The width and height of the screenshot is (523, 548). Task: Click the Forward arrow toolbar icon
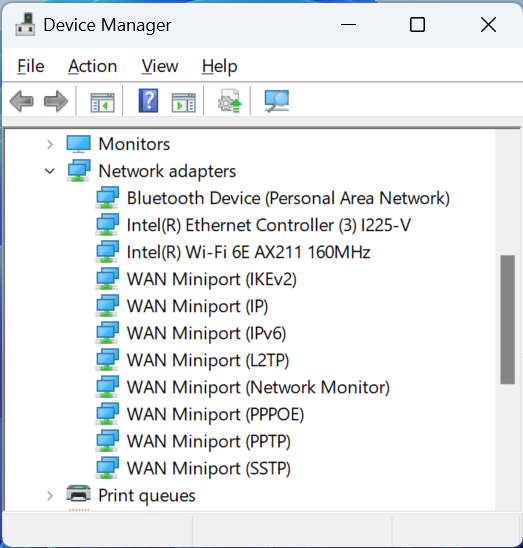pyautogui.click(x=56, y=101)
